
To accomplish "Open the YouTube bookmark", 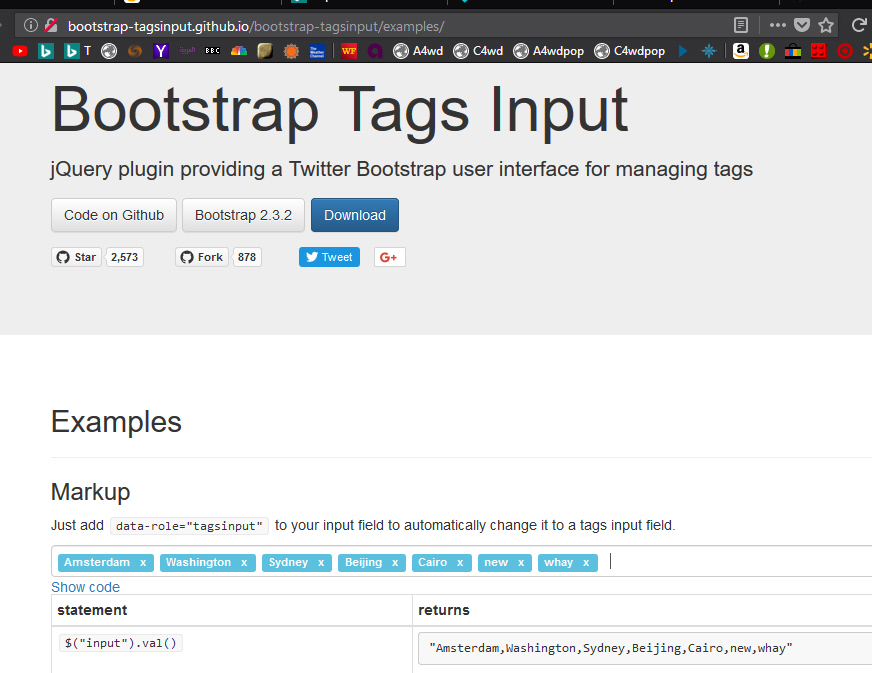I will pos(20,51).
